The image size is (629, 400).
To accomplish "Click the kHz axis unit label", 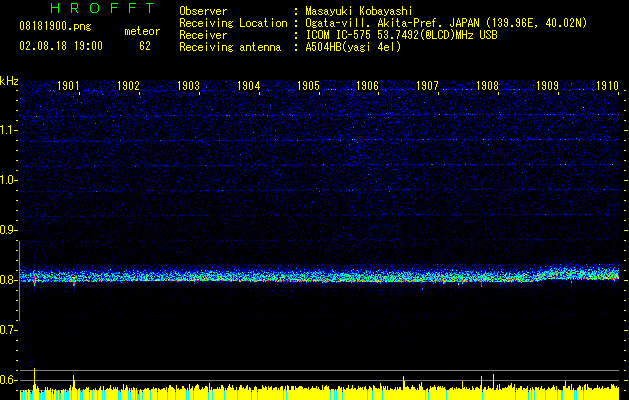I will click(x=9, y=79).
